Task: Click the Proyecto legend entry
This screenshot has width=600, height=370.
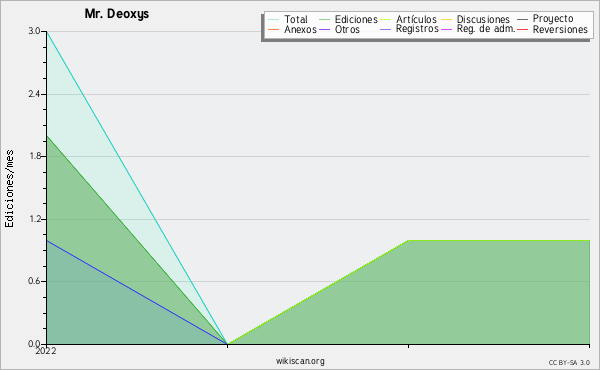Action: pyautogui.click(x=545, y=19)
